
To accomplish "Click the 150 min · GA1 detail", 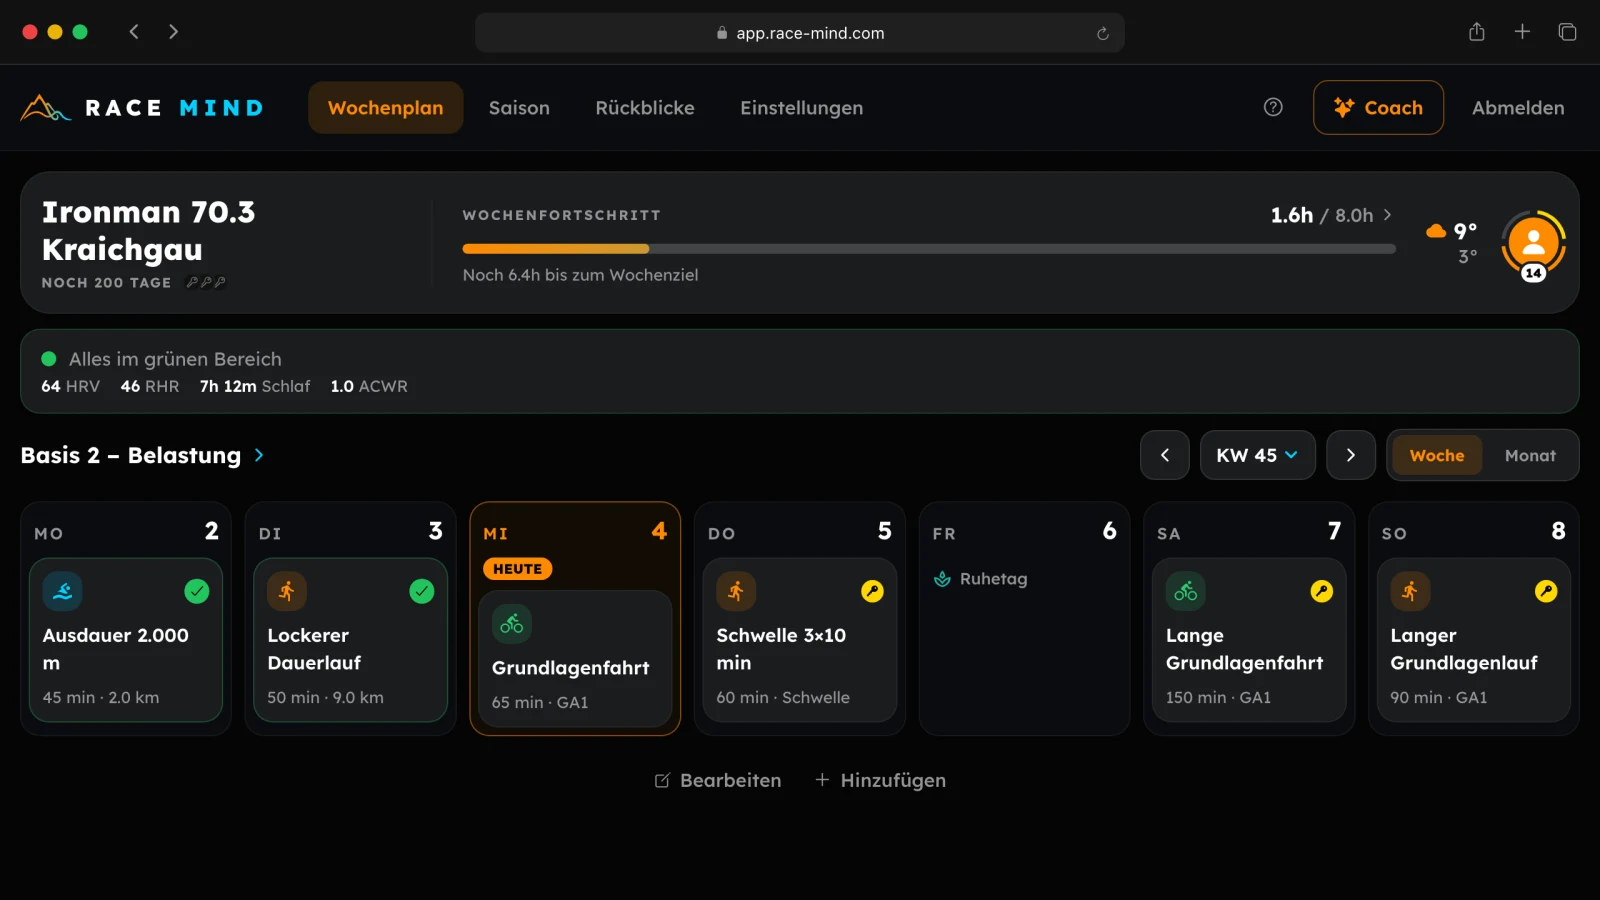I will pos(1218,697).
